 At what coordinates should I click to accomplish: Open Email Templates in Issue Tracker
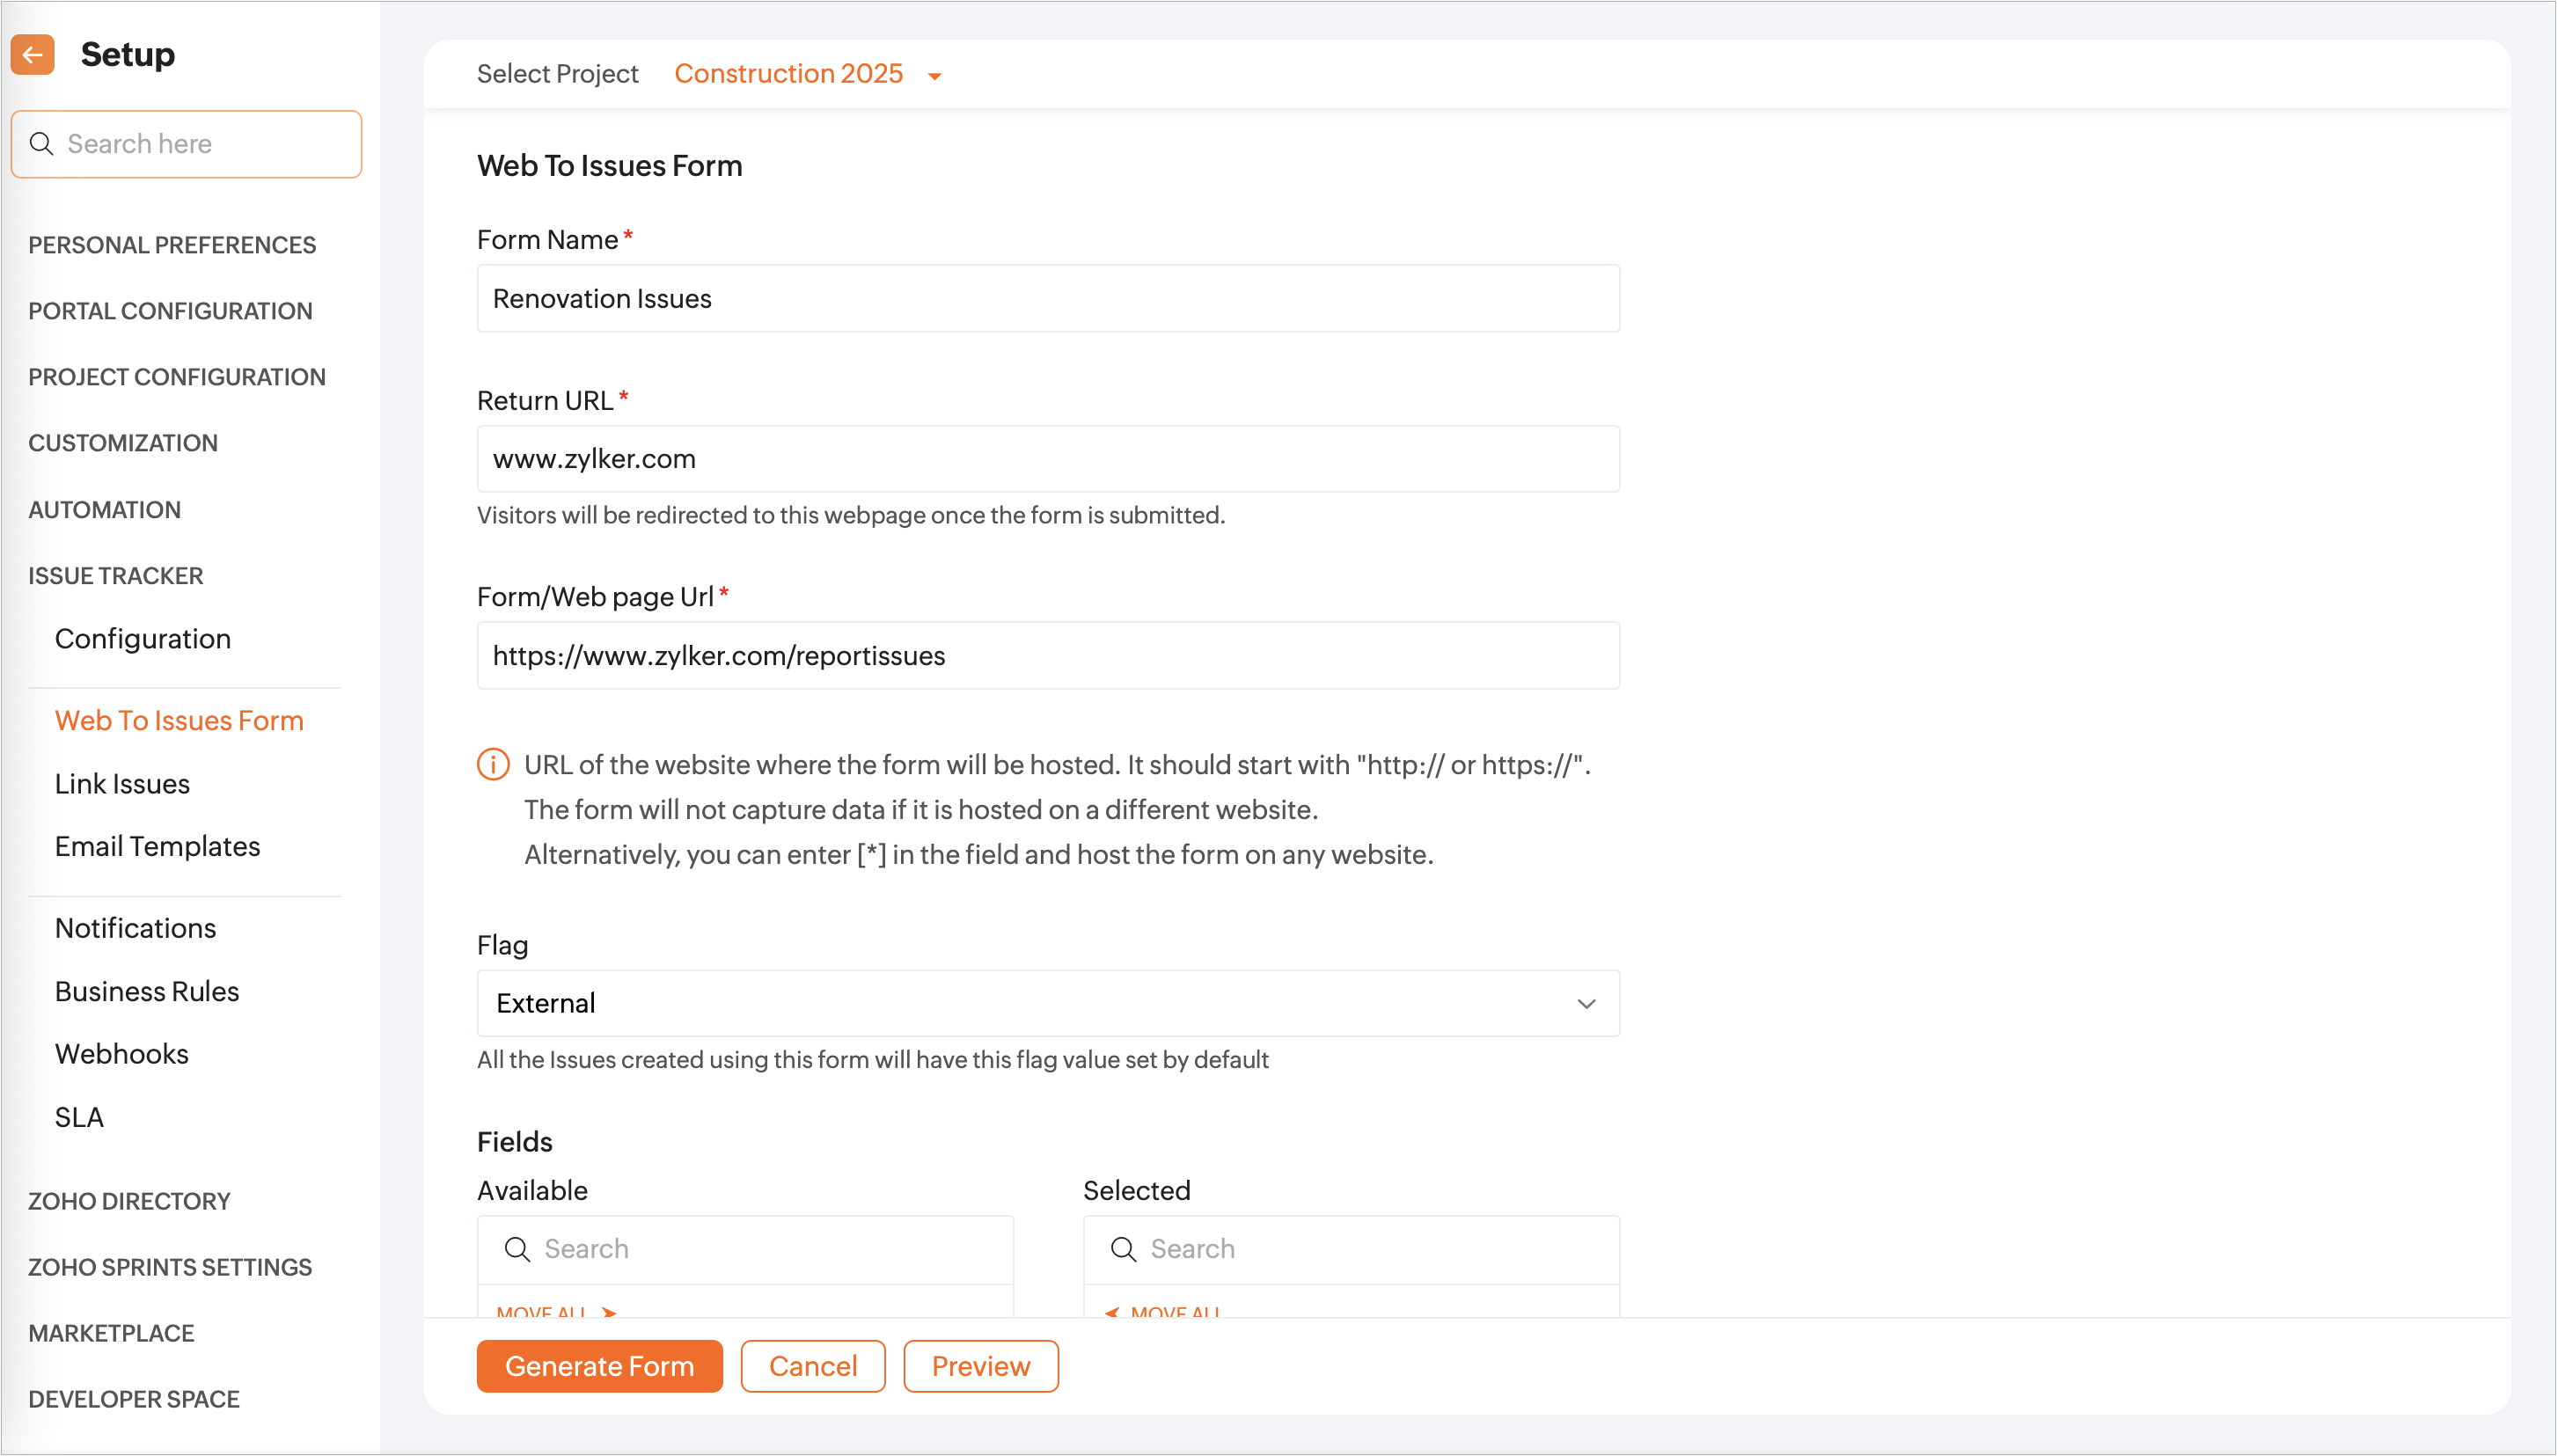click(157, 846)
